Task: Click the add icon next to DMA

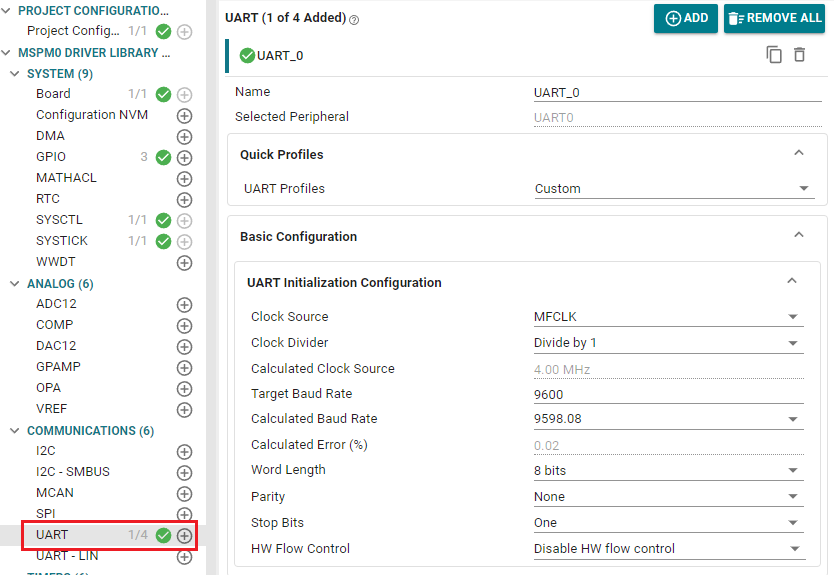Action: pyautogui.click(x=184, y=136)
